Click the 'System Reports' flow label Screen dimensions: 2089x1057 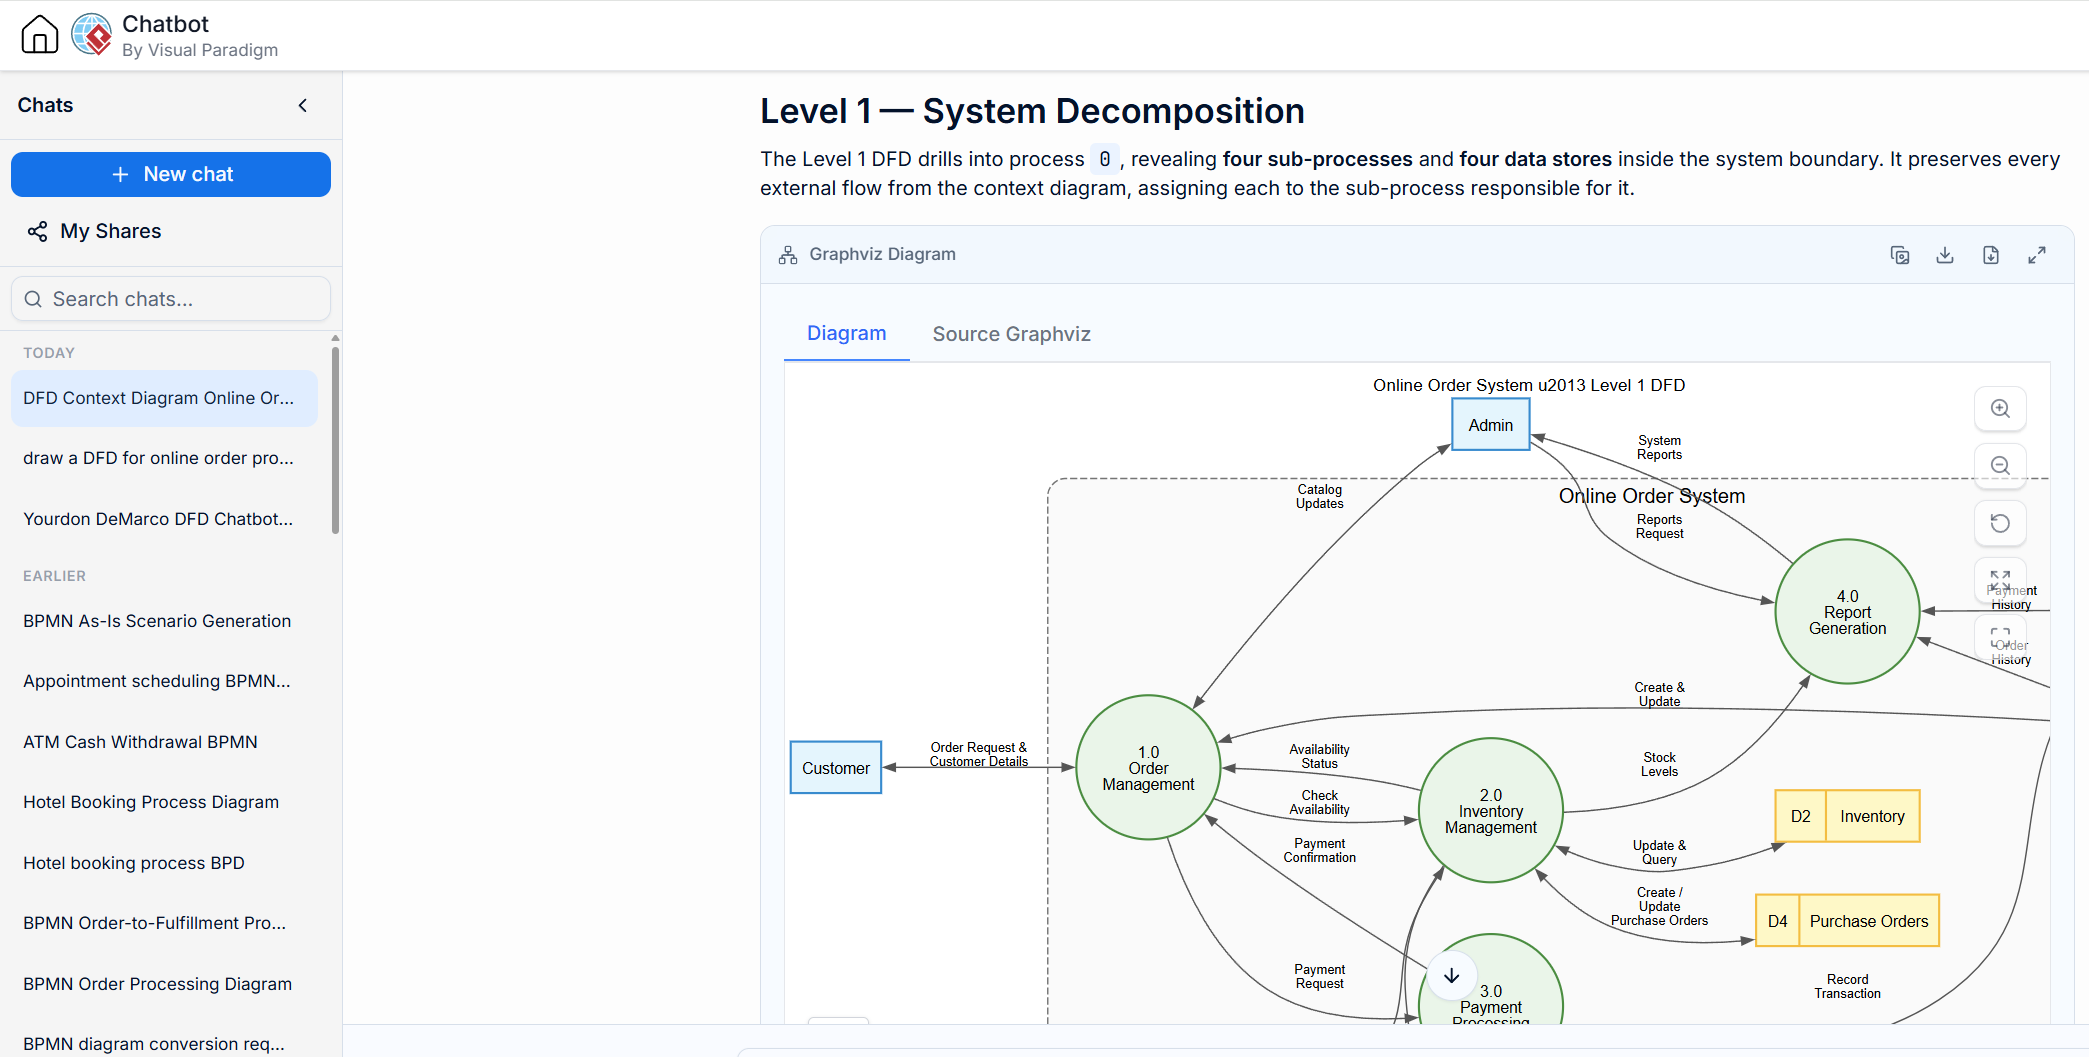pyautogui.click(x=1659, y=447)
